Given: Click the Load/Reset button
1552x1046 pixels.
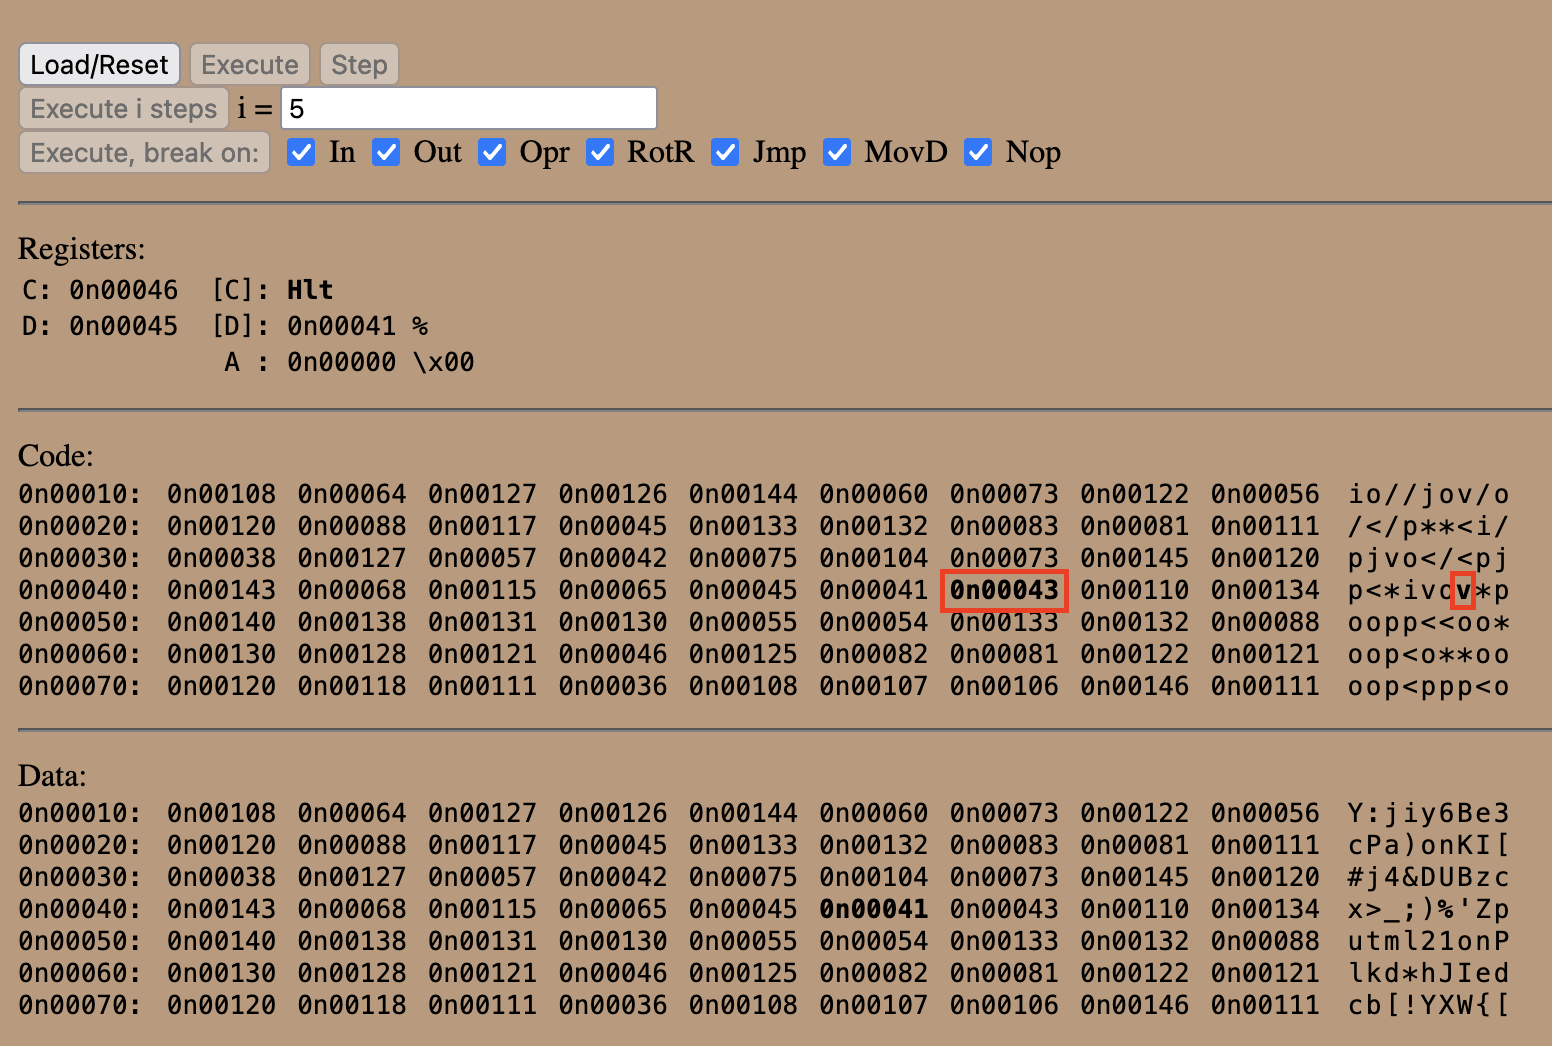Looking at the screenshot, I should [x=99, y=65].
